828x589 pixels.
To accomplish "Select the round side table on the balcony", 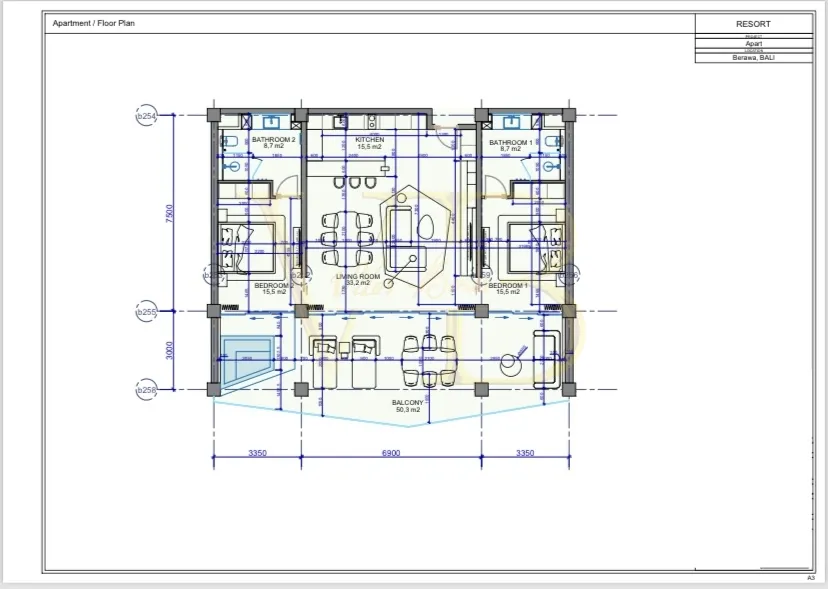I will click(x=516, y=363).
